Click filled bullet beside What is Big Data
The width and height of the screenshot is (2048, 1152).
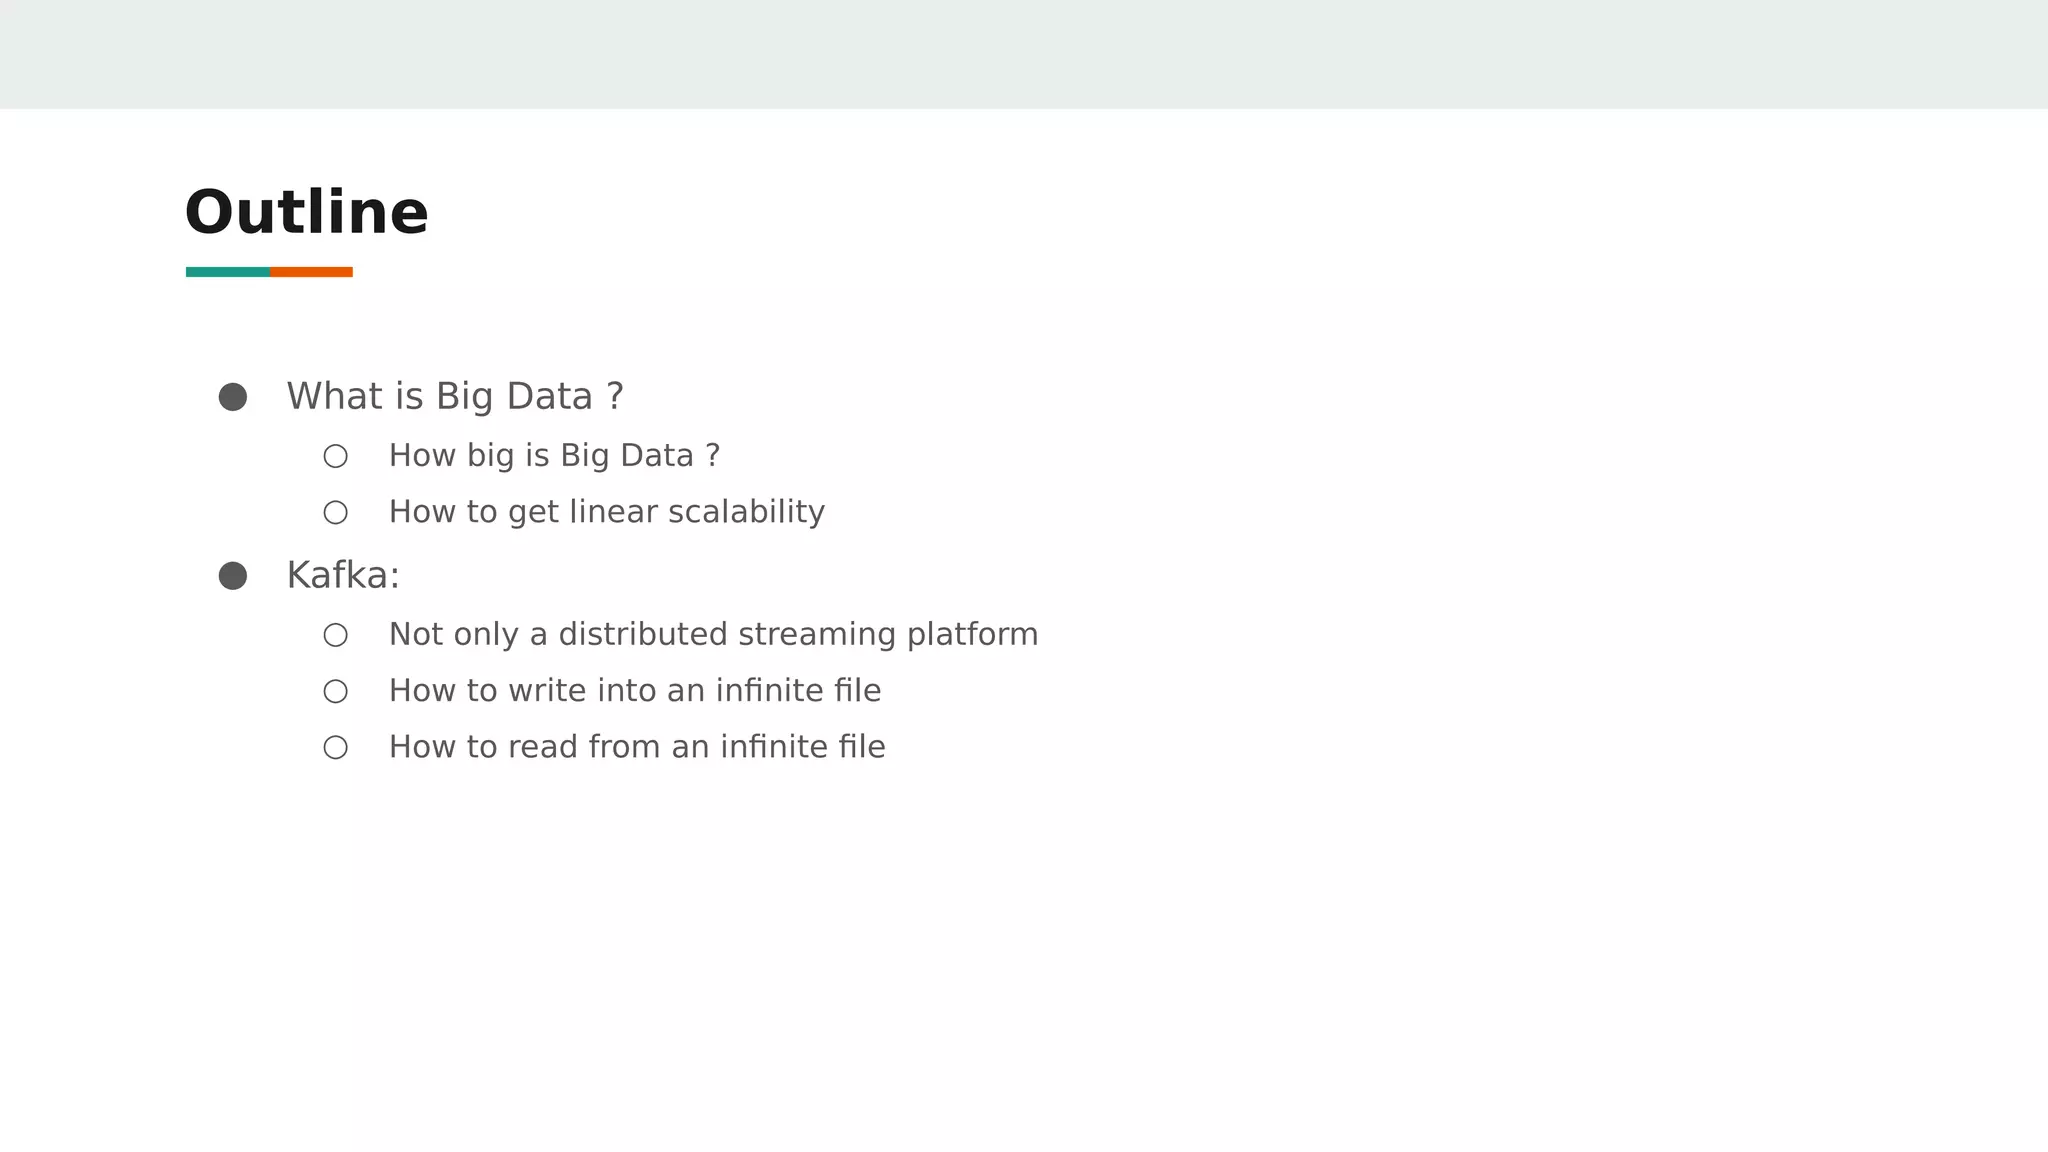click(233, 397)
